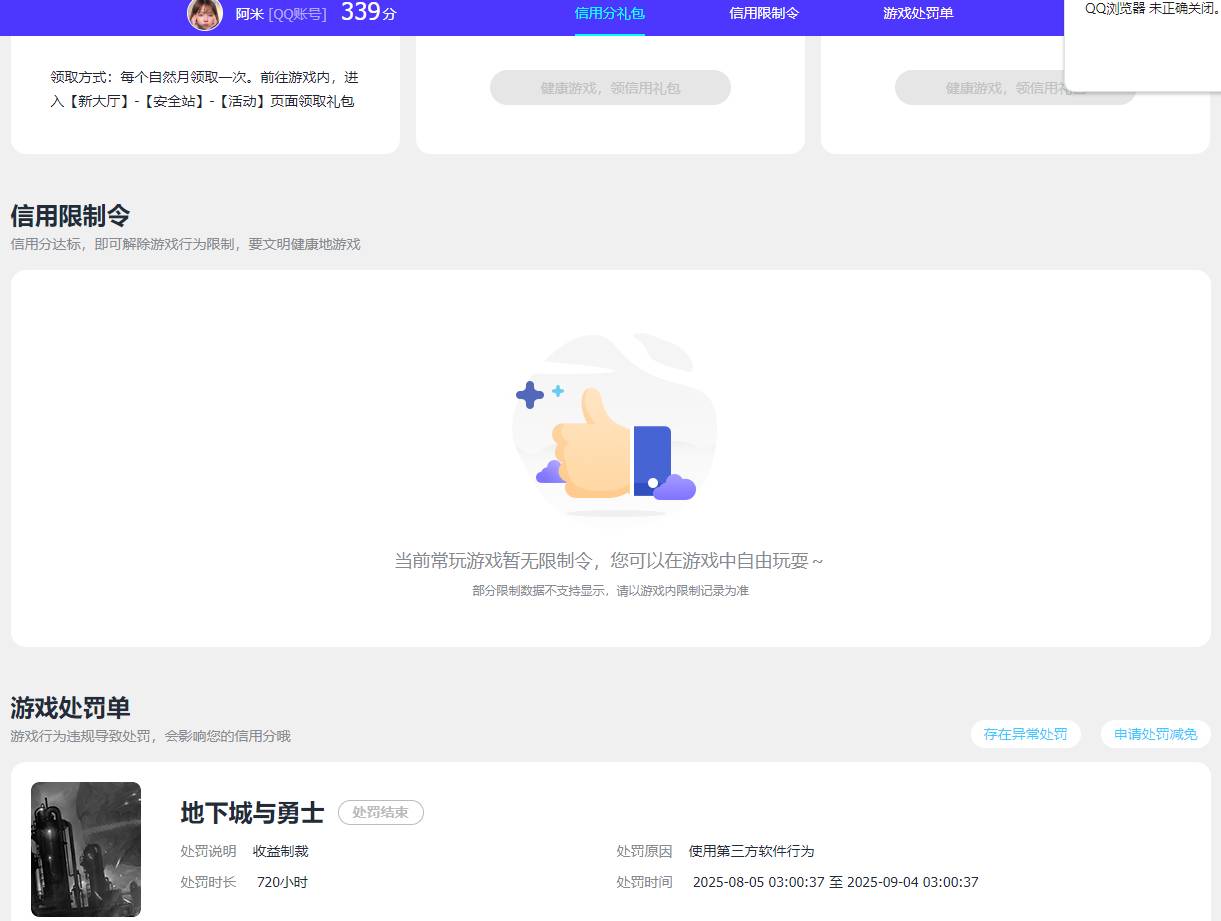The image size is (1221, 921).
Task: Click the 阿米 username
Action: click(x=249, y=14)
